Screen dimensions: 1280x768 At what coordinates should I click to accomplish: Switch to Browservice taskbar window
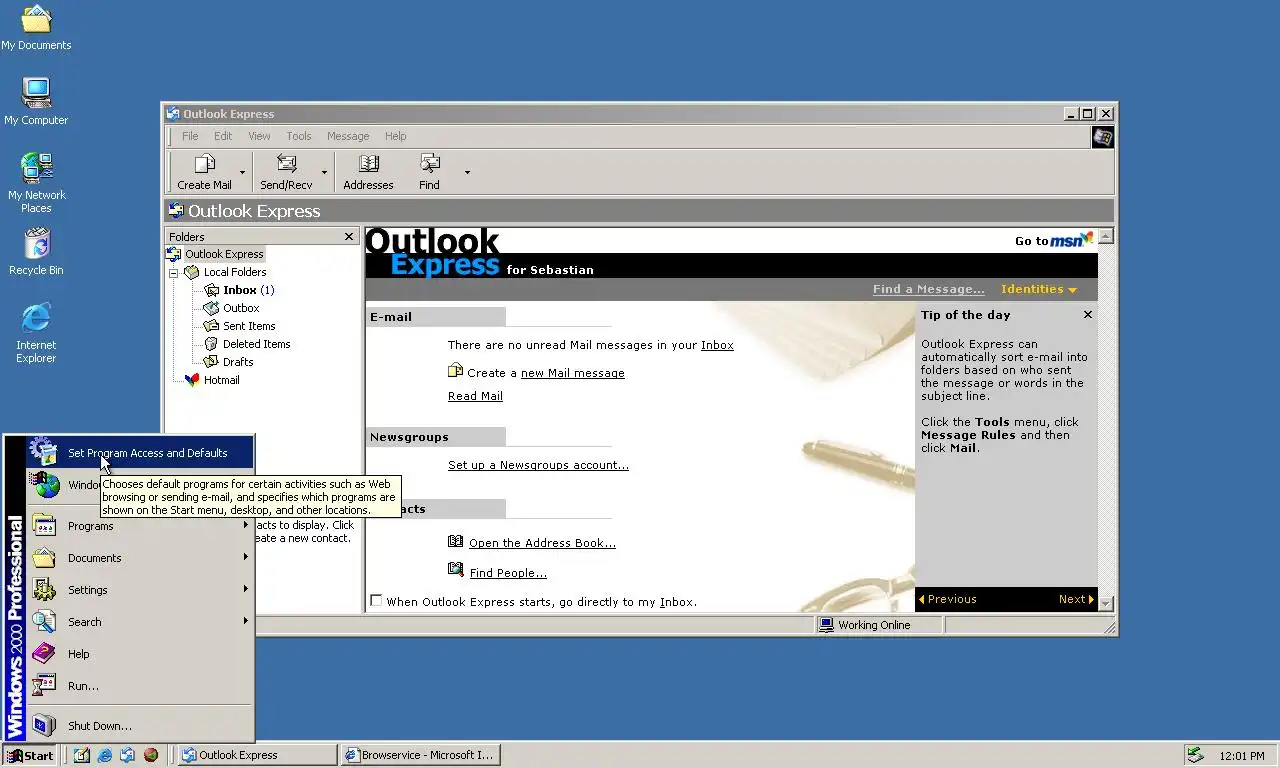pyautogui.click(x=419, y=755)
